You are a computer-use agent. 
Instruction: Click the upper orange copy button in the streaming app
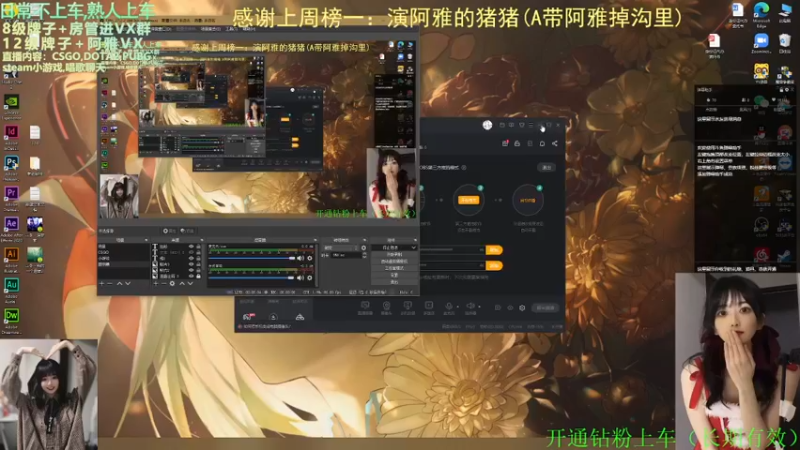pos(494,250)
